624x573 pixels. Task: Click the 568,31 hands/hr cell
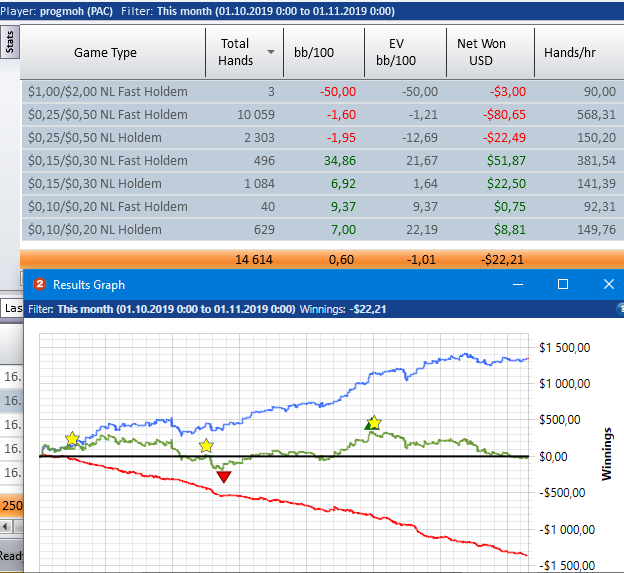[597, 115]
